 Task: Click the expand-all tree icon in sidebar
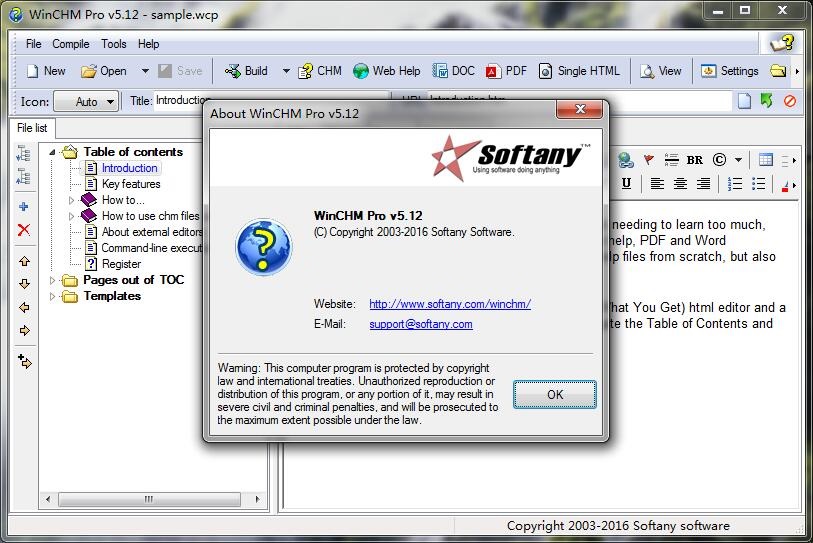[x=24, y=154]
